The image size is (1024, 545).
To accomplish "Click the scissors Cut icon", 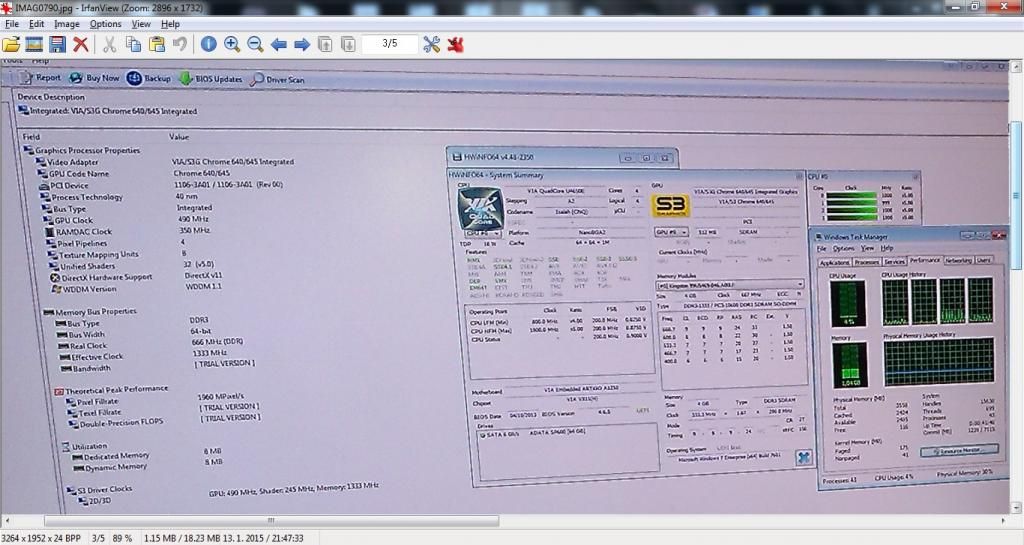I will [110, 44].
